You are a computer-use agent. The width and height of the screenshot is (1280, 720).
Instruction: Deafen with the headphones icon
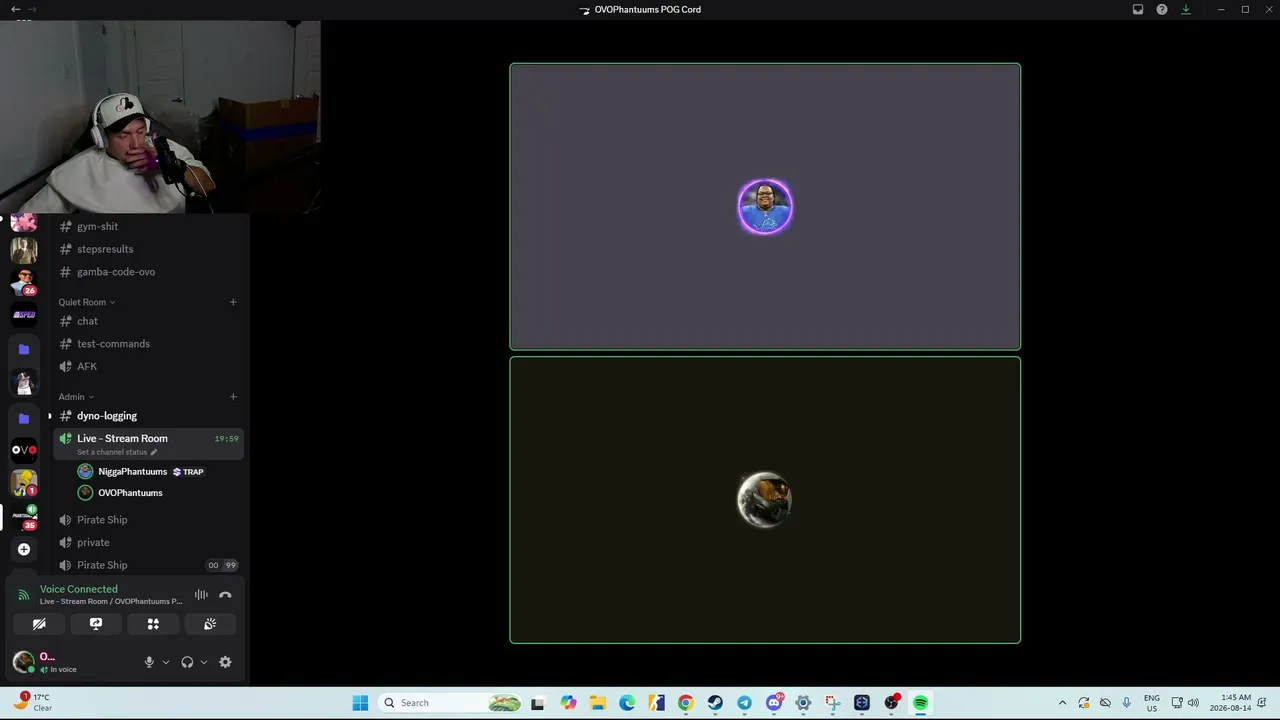point(187,662)
